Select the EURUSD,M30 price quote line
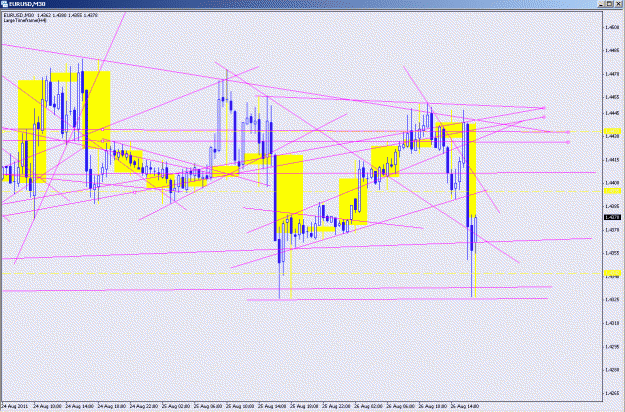The image size is (625, 412). [x=50, y=16]
